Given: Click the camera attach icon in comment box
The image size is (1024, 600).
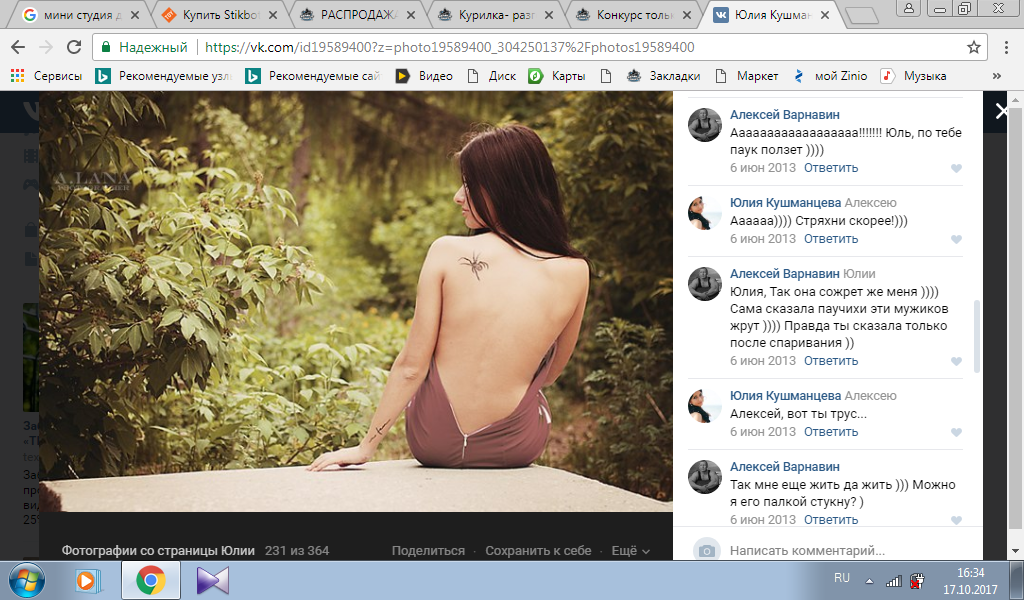Looking at the screenshot, I should (x=707, y=550).
